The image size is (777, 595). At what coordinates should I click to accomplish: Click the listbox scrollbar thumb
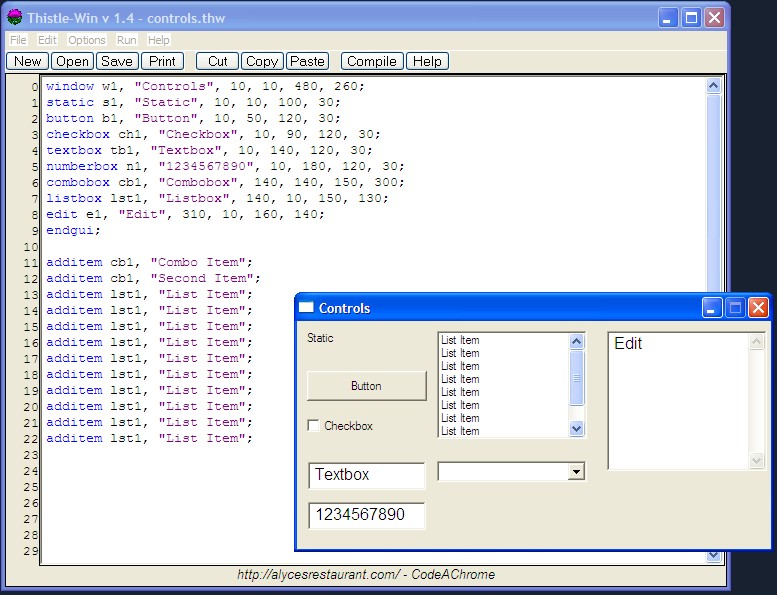576,378
